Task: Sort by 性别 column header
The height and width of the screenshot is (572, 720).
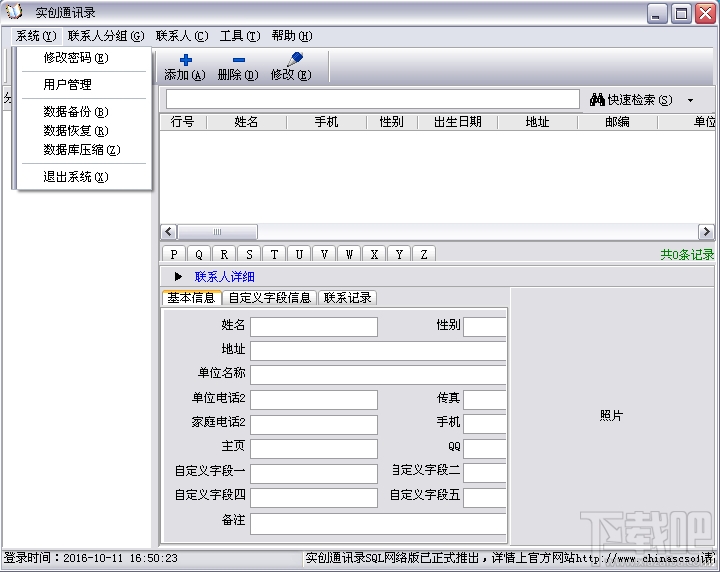Action: pyautogui.click(x=392, y=122)
